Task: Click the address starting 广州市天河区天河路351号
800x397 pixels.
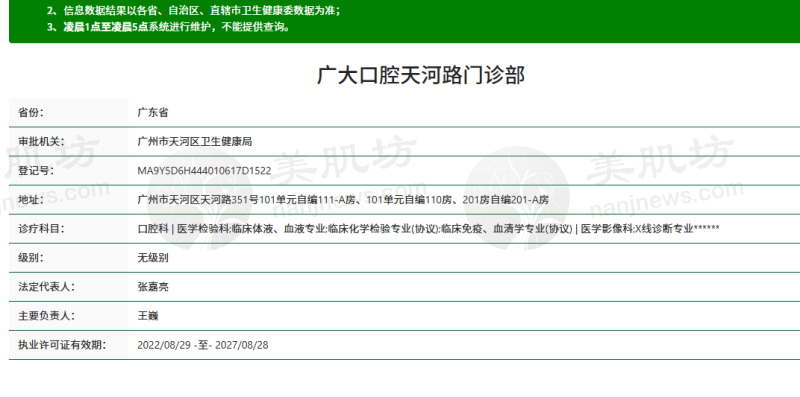Action: 343,200
